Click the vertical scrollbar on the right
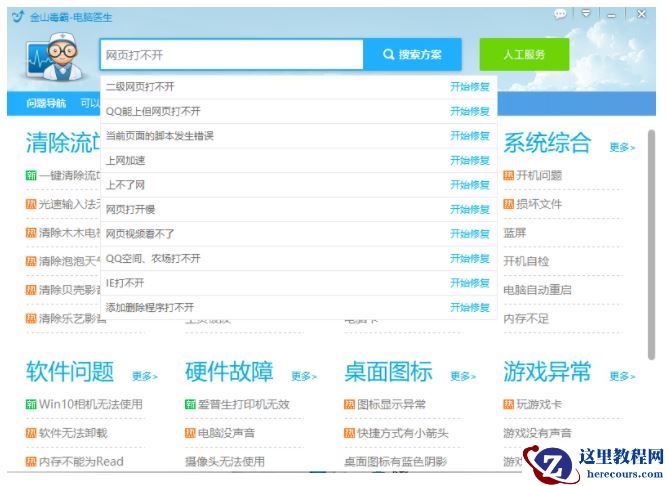Image resolution: width=669 pixels, height=486 pixels. pos(651,245)
